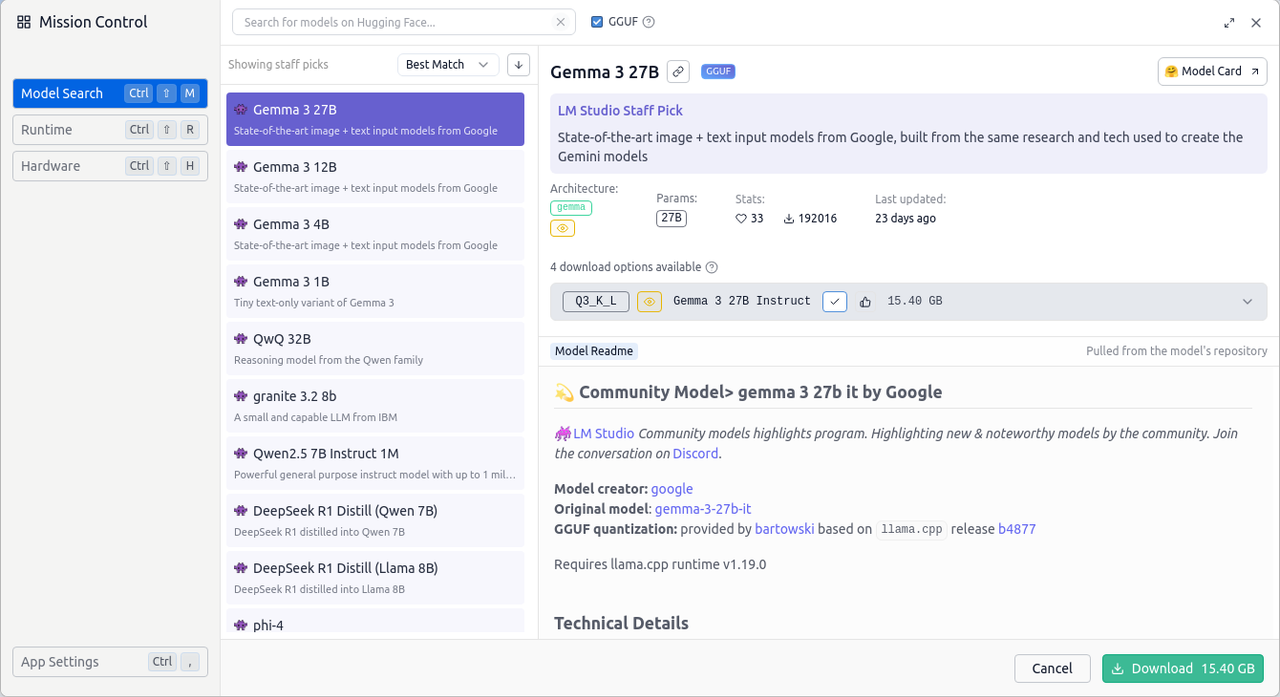
Task: Download the 15.40 GB model
Action: click(x=1182, y=668)
